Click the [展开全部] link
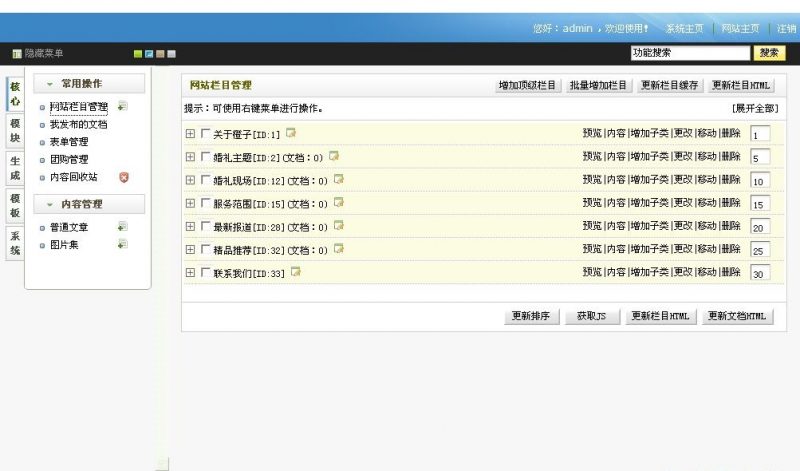The image size is (800, 471). click(755, 108)
